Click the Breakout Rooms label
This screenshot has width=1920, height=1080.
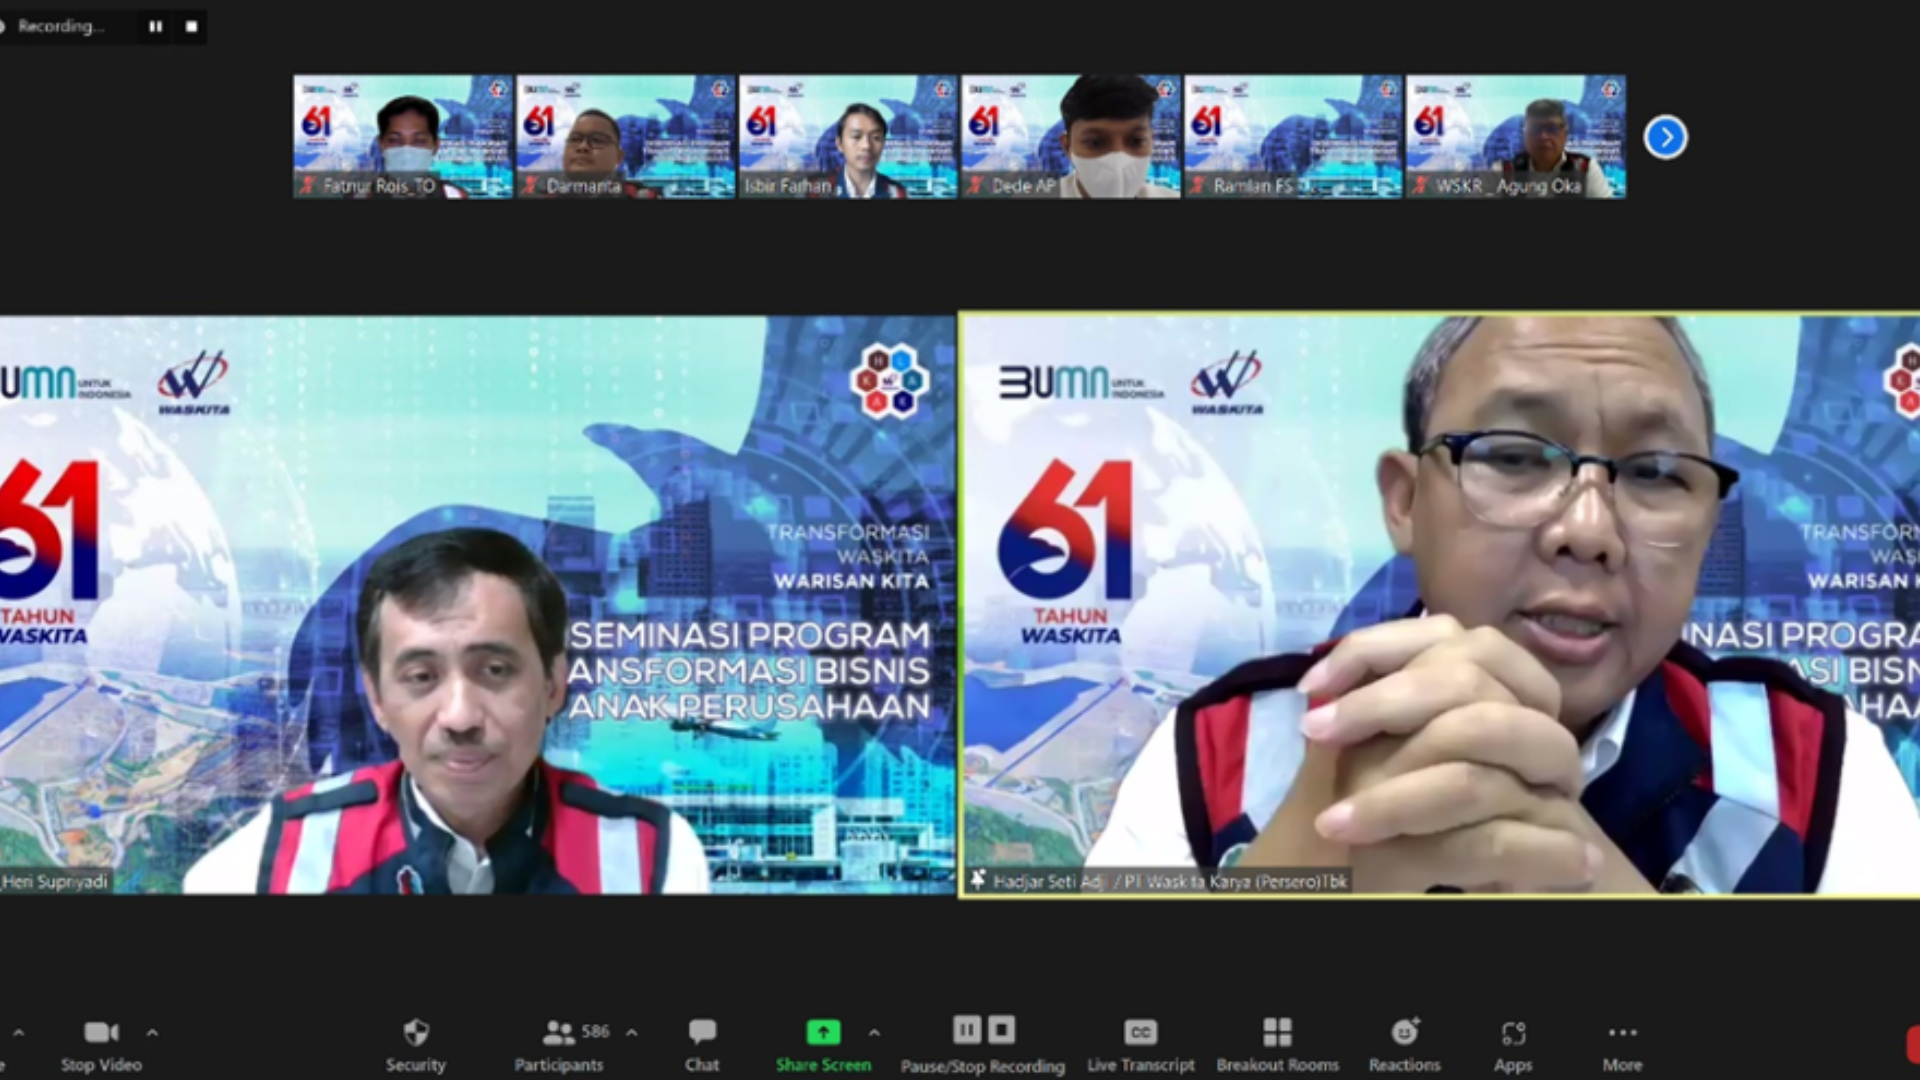coord(1277,1065)
